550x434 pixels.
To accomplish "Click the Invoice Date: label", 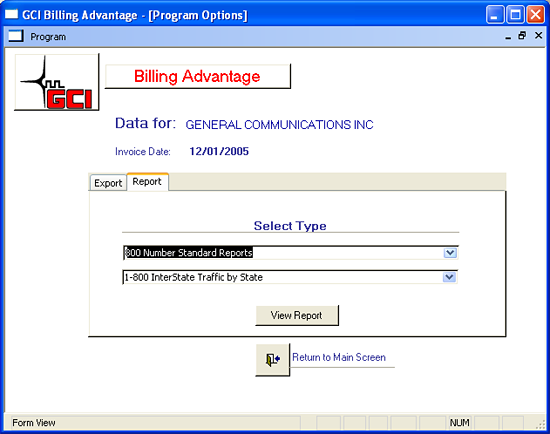I will click(143, 152).
